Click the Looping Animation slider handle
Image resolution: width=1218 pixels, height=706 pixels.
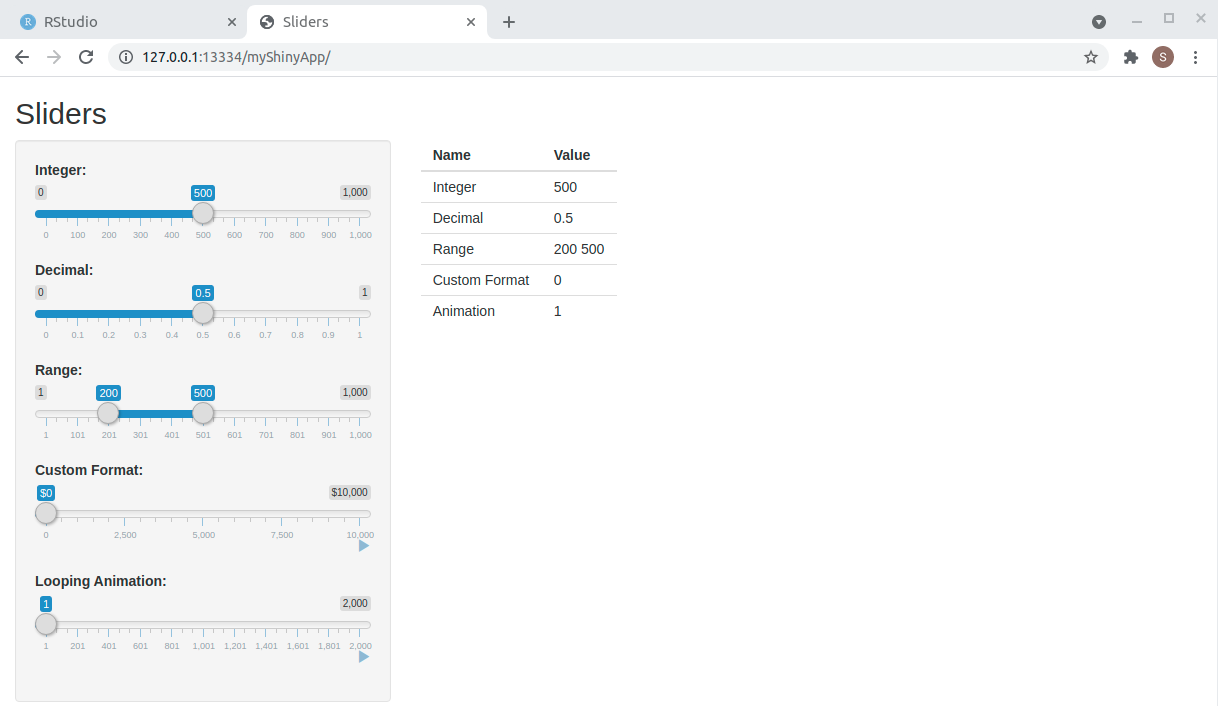point(46,624)
